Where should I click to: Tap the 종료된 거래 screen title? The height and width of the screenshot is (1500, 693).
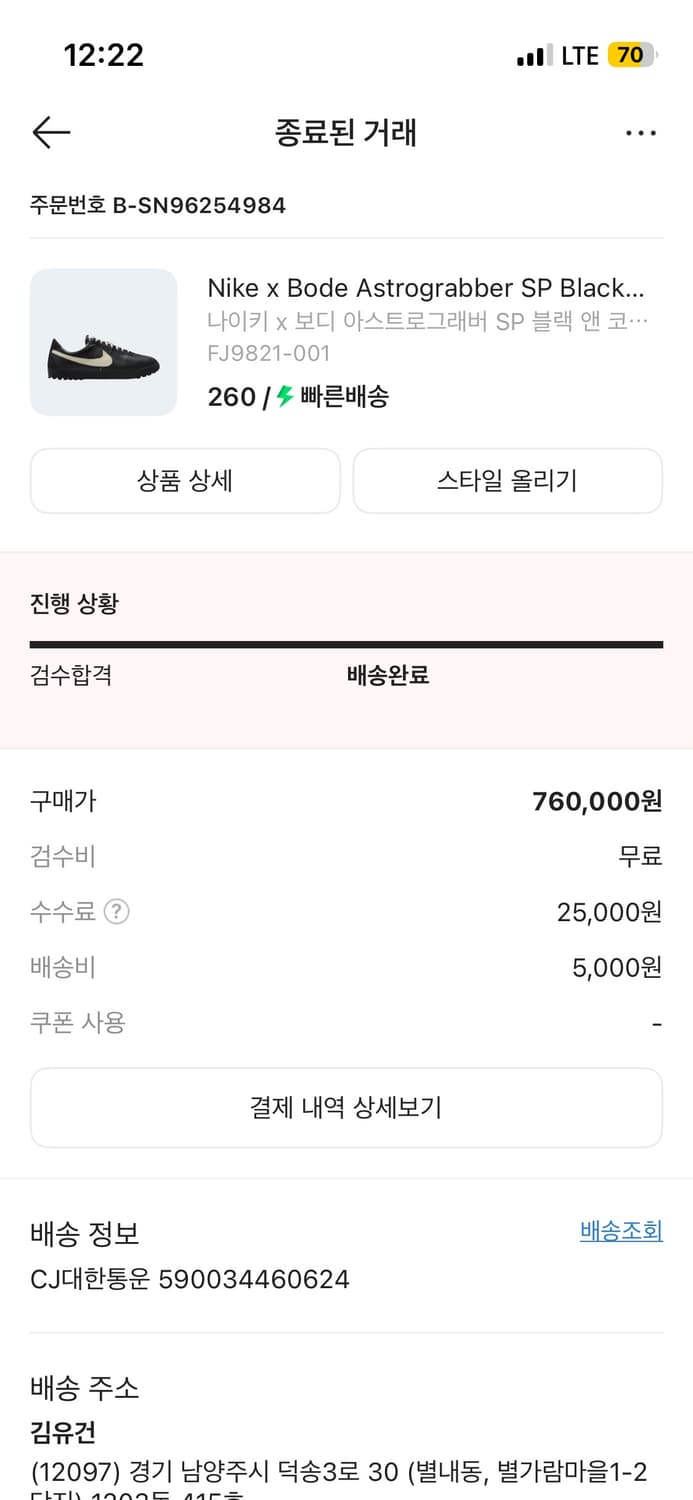346,133
